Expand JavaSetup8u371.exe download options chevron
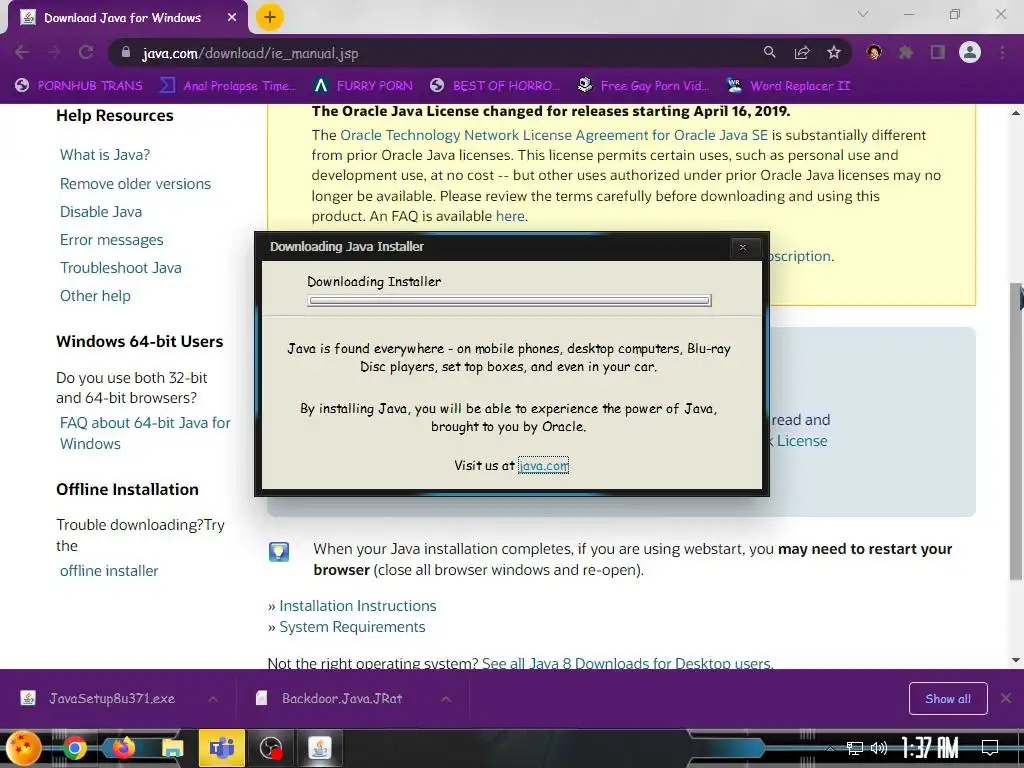This screenshot has width=1024, height=768. click(213, 699)
